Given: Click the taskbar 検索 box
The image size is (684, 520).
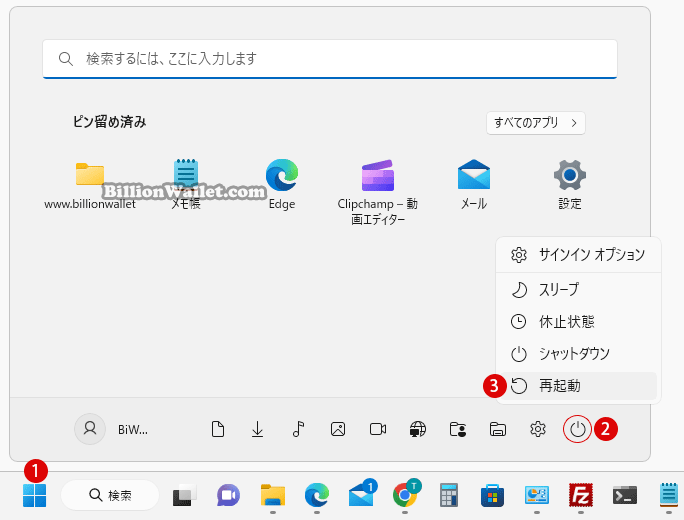Looking at the screenshot, I should click(110, 495).
